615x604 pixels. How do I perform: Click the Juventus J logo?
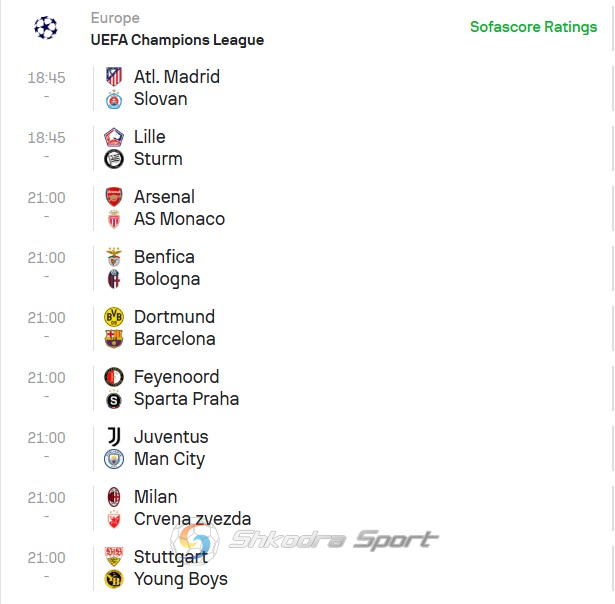click(x=114, y=437)
